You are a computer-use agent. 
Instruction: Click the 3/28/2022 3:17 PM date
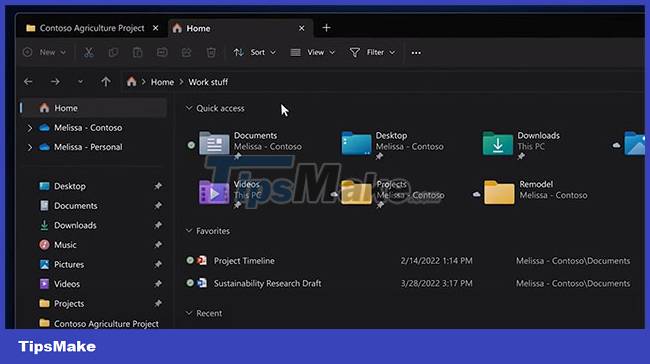click(437, 283)
